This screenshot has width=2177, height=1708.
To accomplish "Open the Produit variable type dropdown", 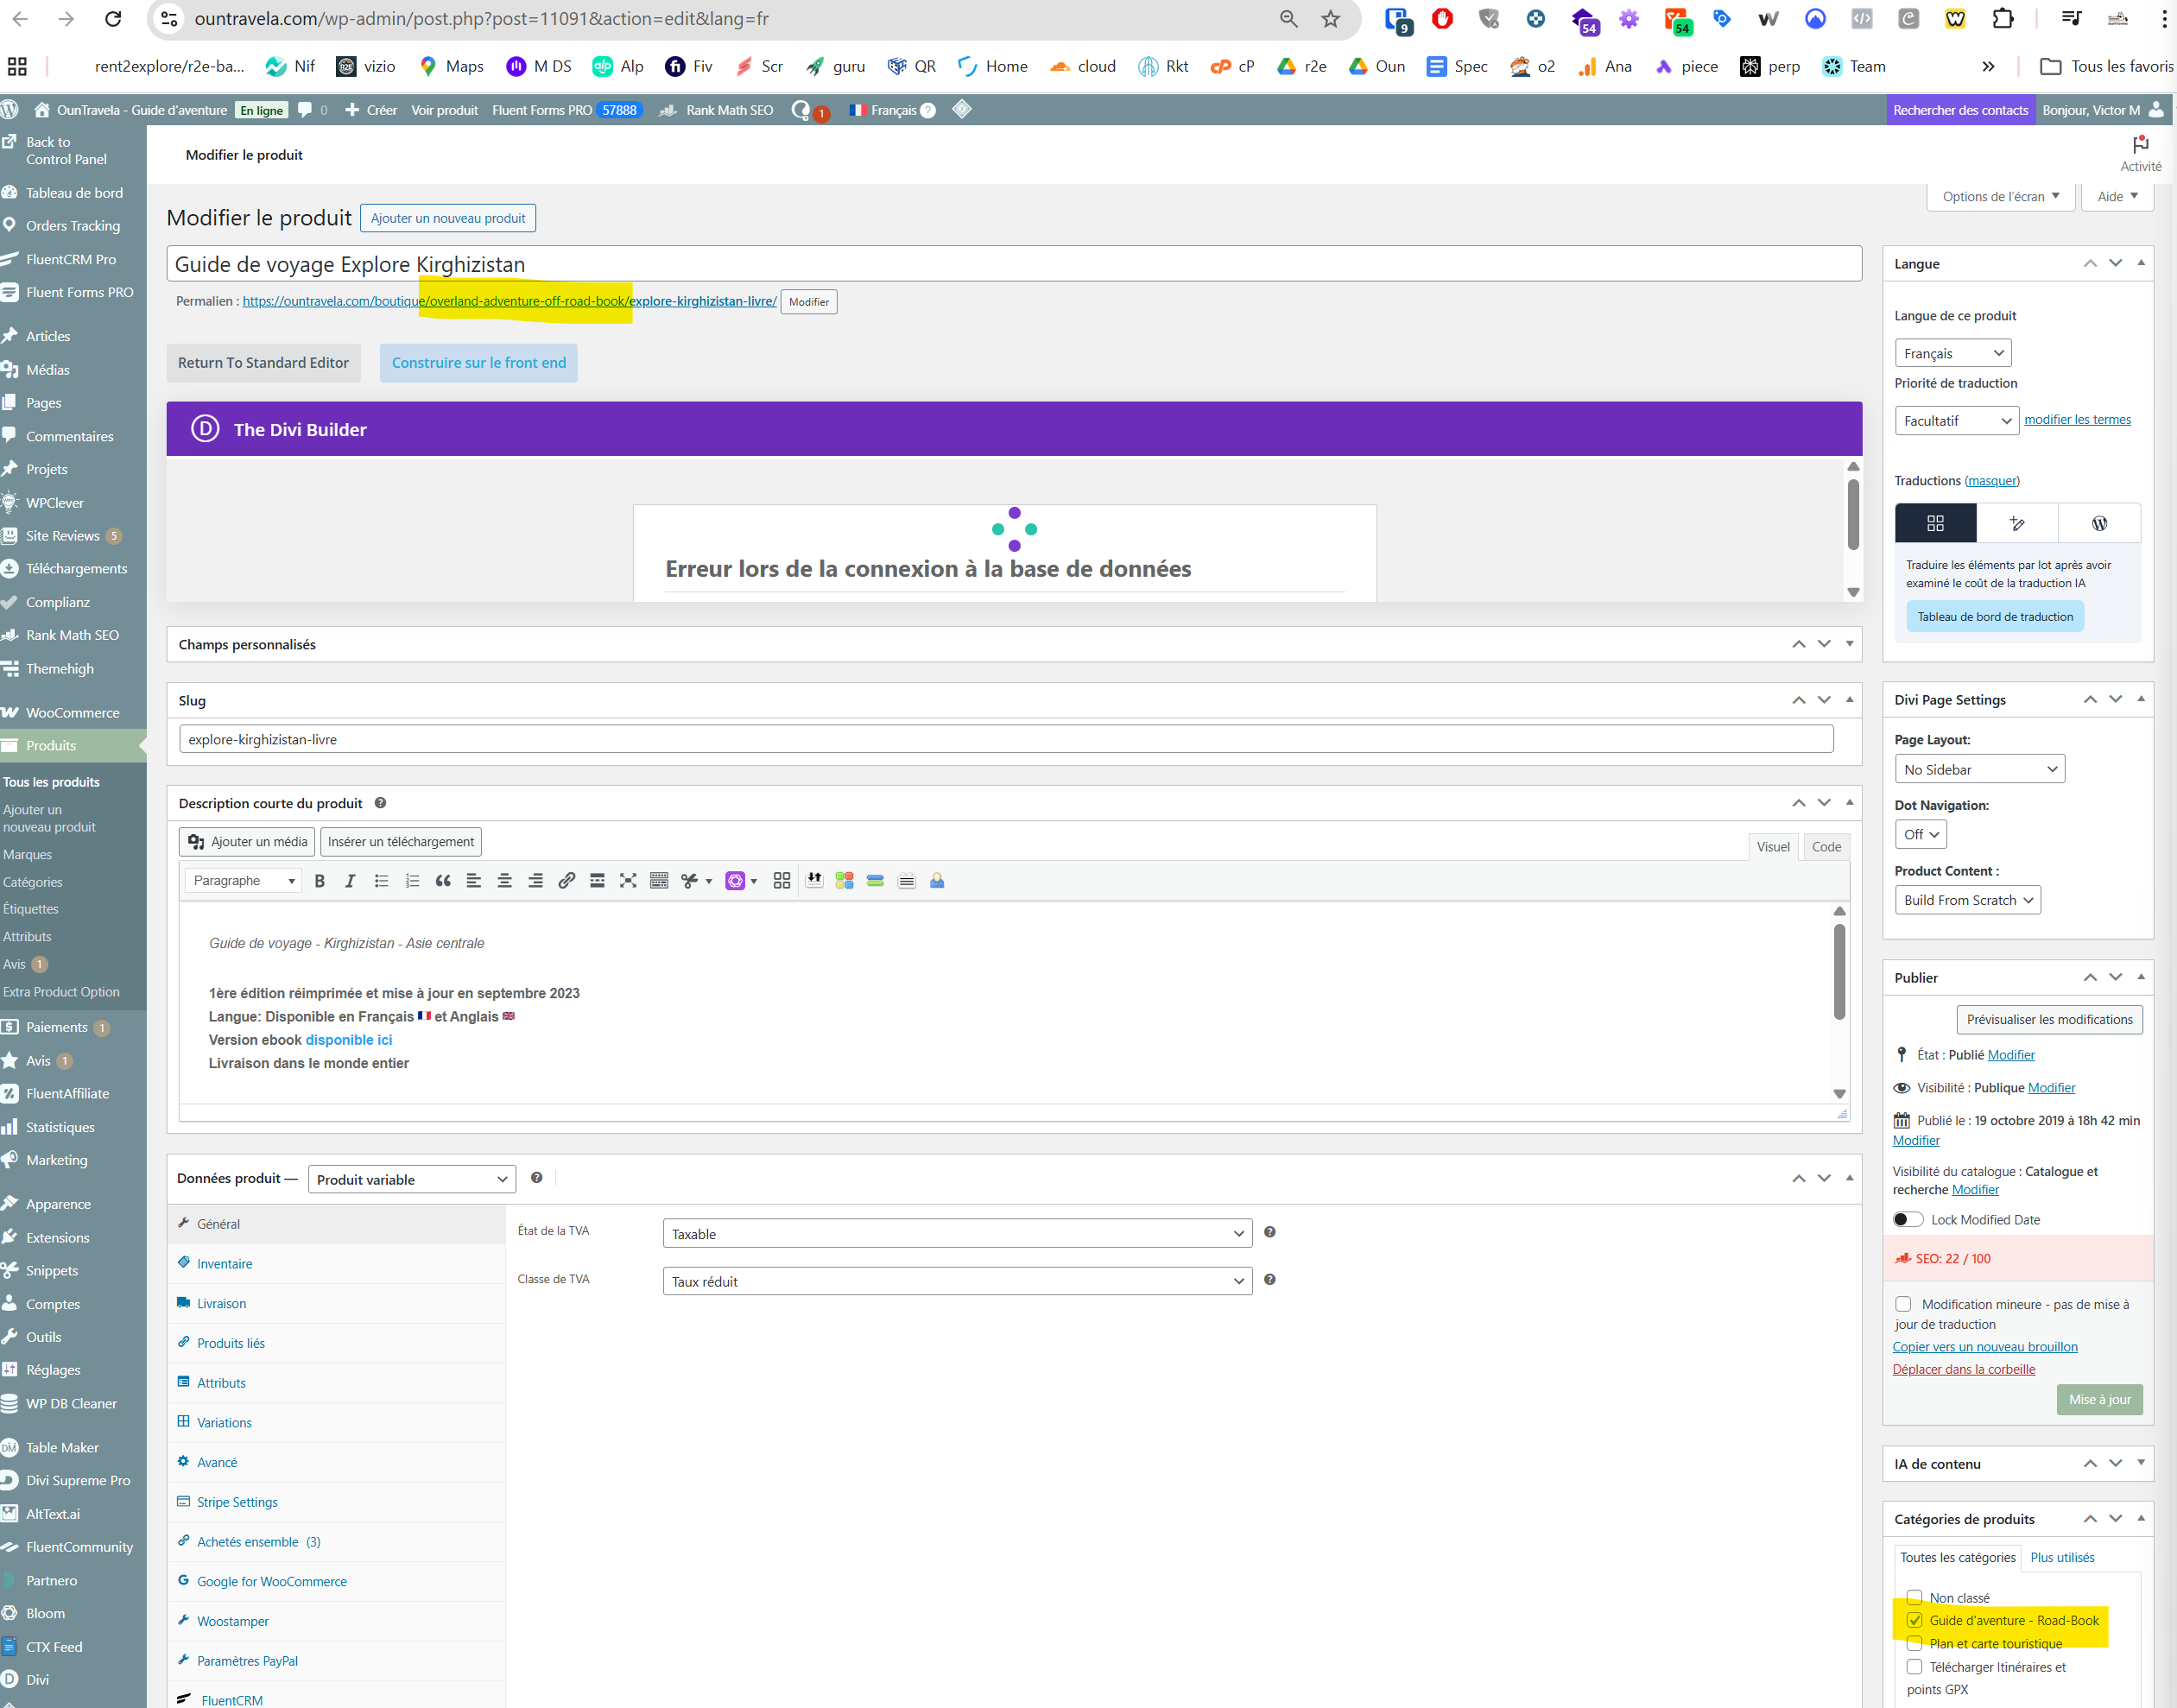I will 412,1179.
